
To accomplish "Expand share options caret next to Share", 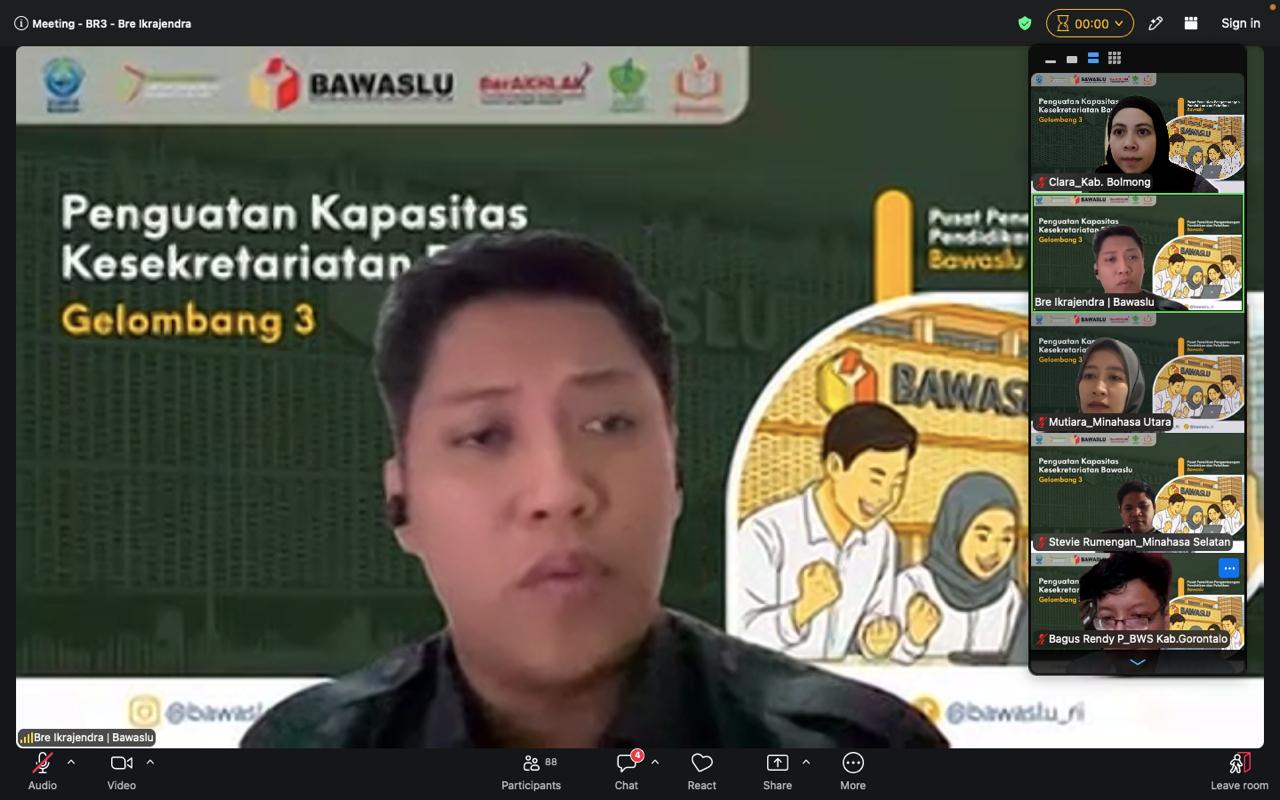I will (x=806, y=762).
